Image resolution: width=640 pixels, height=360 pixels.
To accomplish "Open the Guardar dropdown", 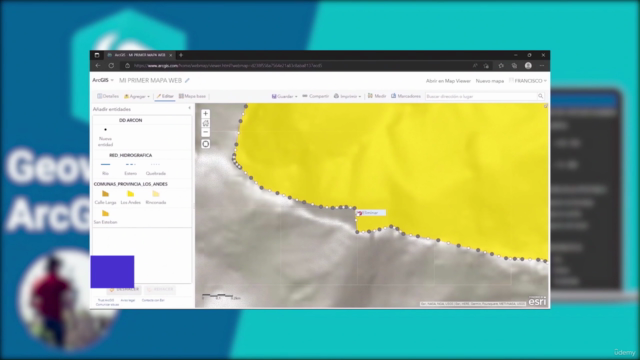I will (284, 96).
